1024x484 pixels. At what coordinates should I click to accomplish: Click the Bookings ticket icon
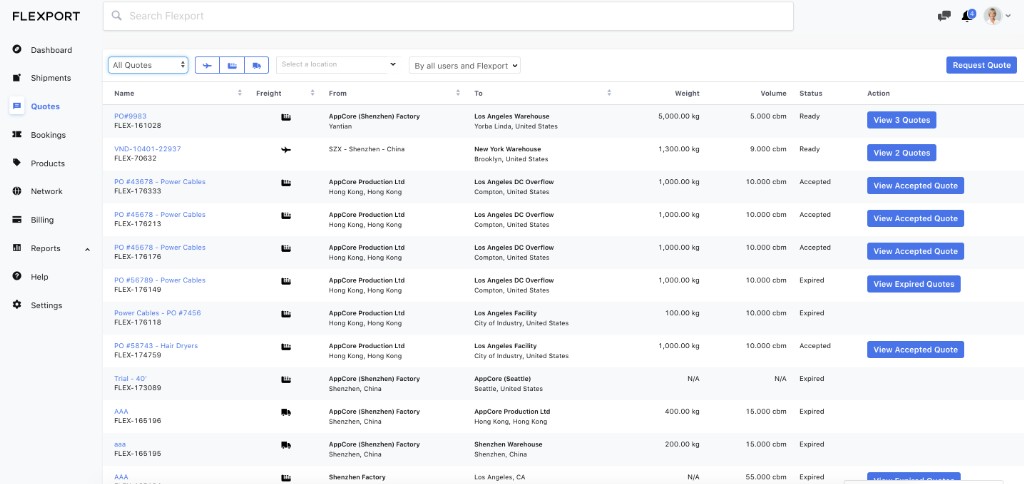pyautogui.click(x=17, y=135)
